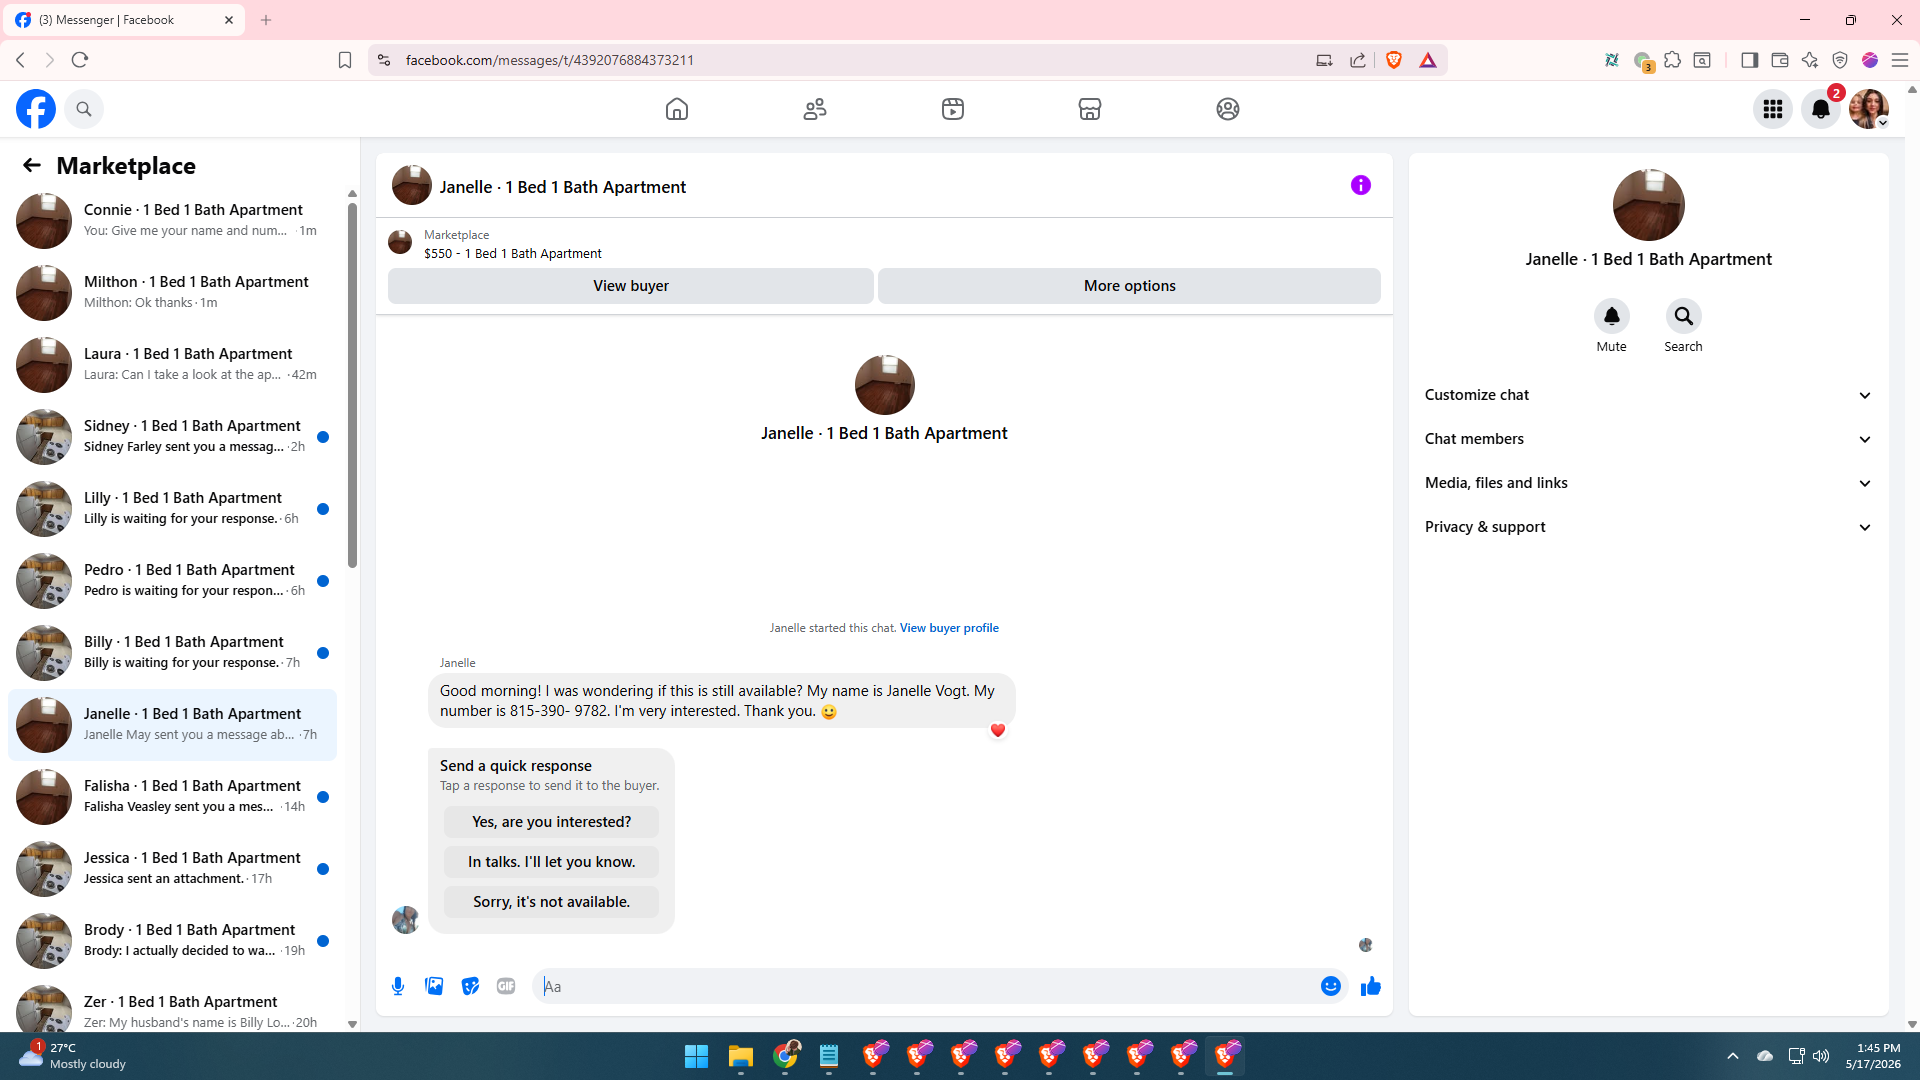Image resolution: width=1920 pixels, height=1080 pixels.
Task: Open Pedro's apartment conversation
Action: point(172,581)
